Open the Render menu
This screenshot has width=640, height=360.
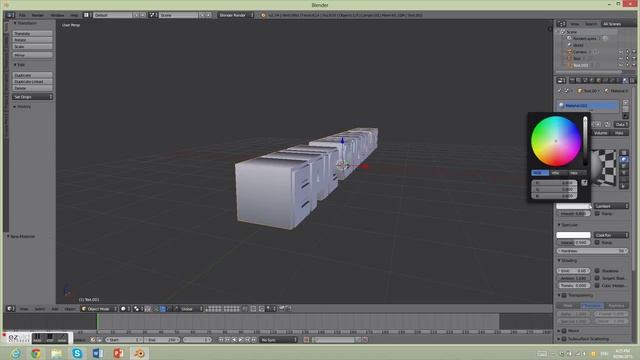(38, 15)
